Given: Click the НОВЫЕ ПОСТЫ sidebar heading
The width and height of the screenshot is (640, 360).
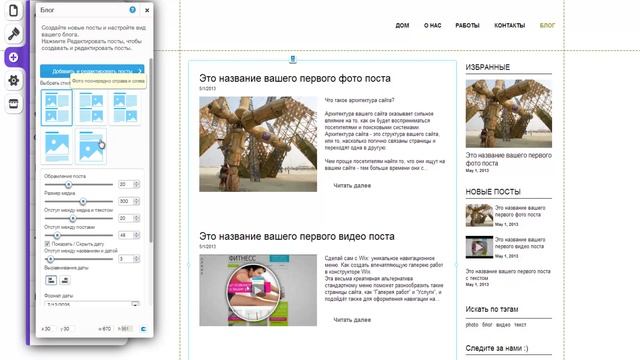Looking at the screenshot, I should click(493, 192).
